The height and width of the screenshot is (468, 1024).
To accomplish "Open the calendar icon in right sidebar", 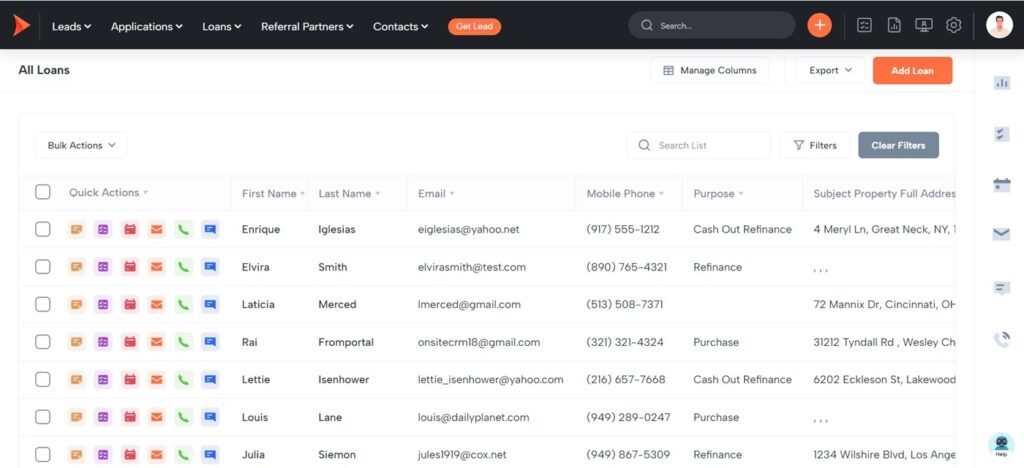I will coord(1001,185).
